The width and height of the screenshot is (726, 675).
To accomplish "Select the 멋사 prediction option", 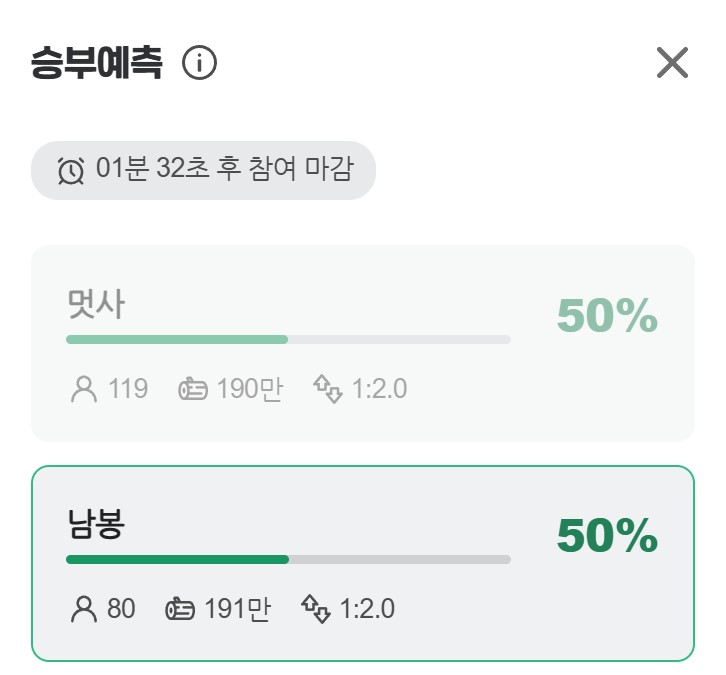I will [362, 343].
